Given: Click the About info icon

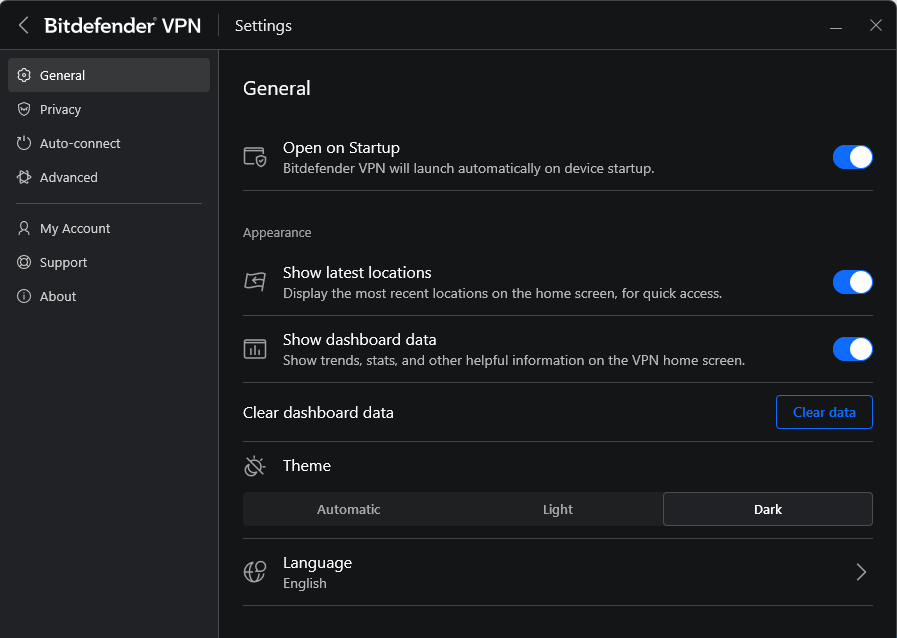Looking at the screenshot, I should [x=24, y=296].
